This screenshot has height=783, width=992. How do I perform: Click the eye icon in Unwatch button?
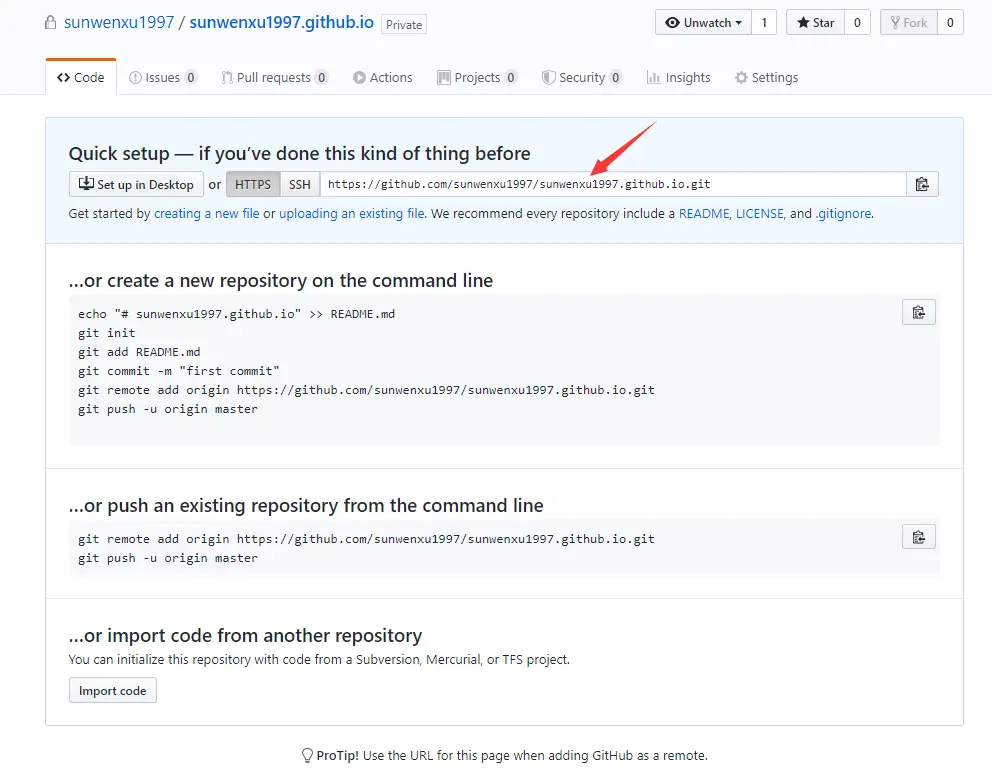tap(673, 23)
